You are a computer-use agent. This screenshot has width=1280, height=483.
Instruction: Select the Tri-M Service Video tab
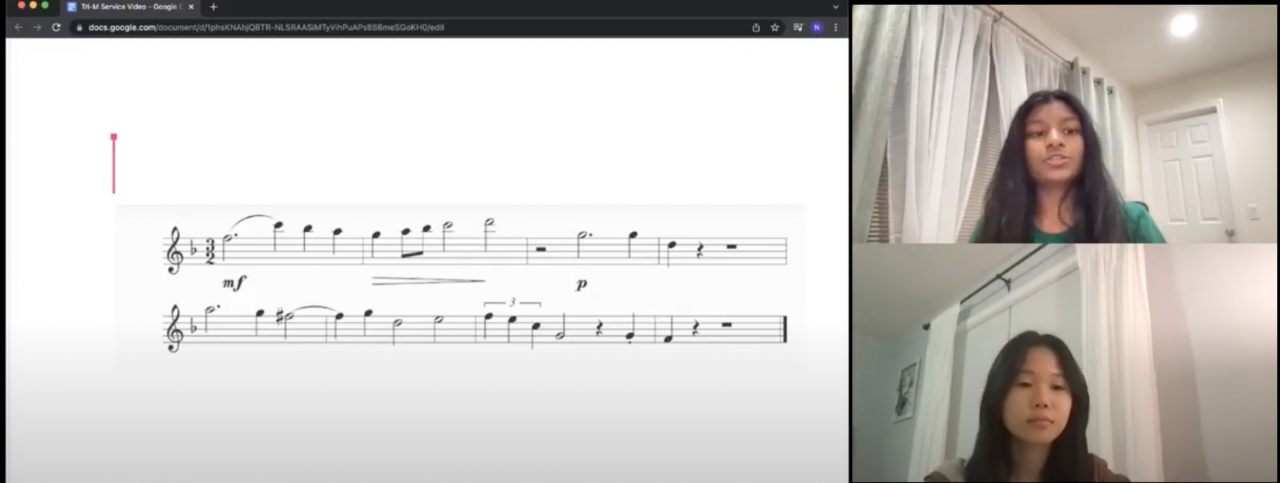(x=130, y=7)
